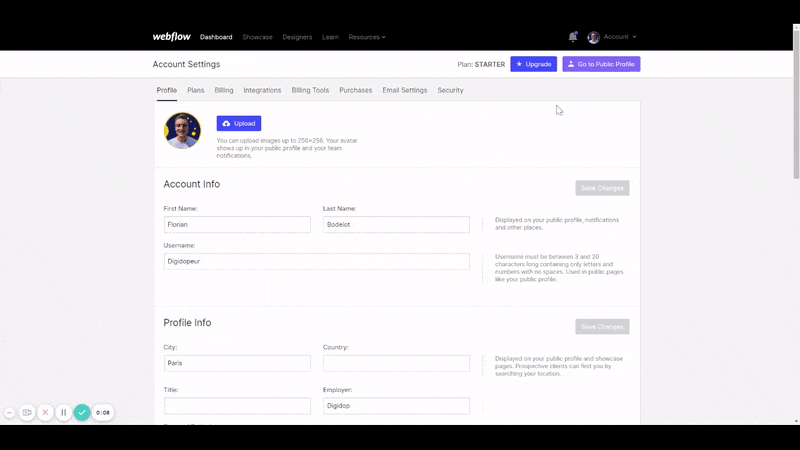Open the Learn link in the header

(330, 37)
